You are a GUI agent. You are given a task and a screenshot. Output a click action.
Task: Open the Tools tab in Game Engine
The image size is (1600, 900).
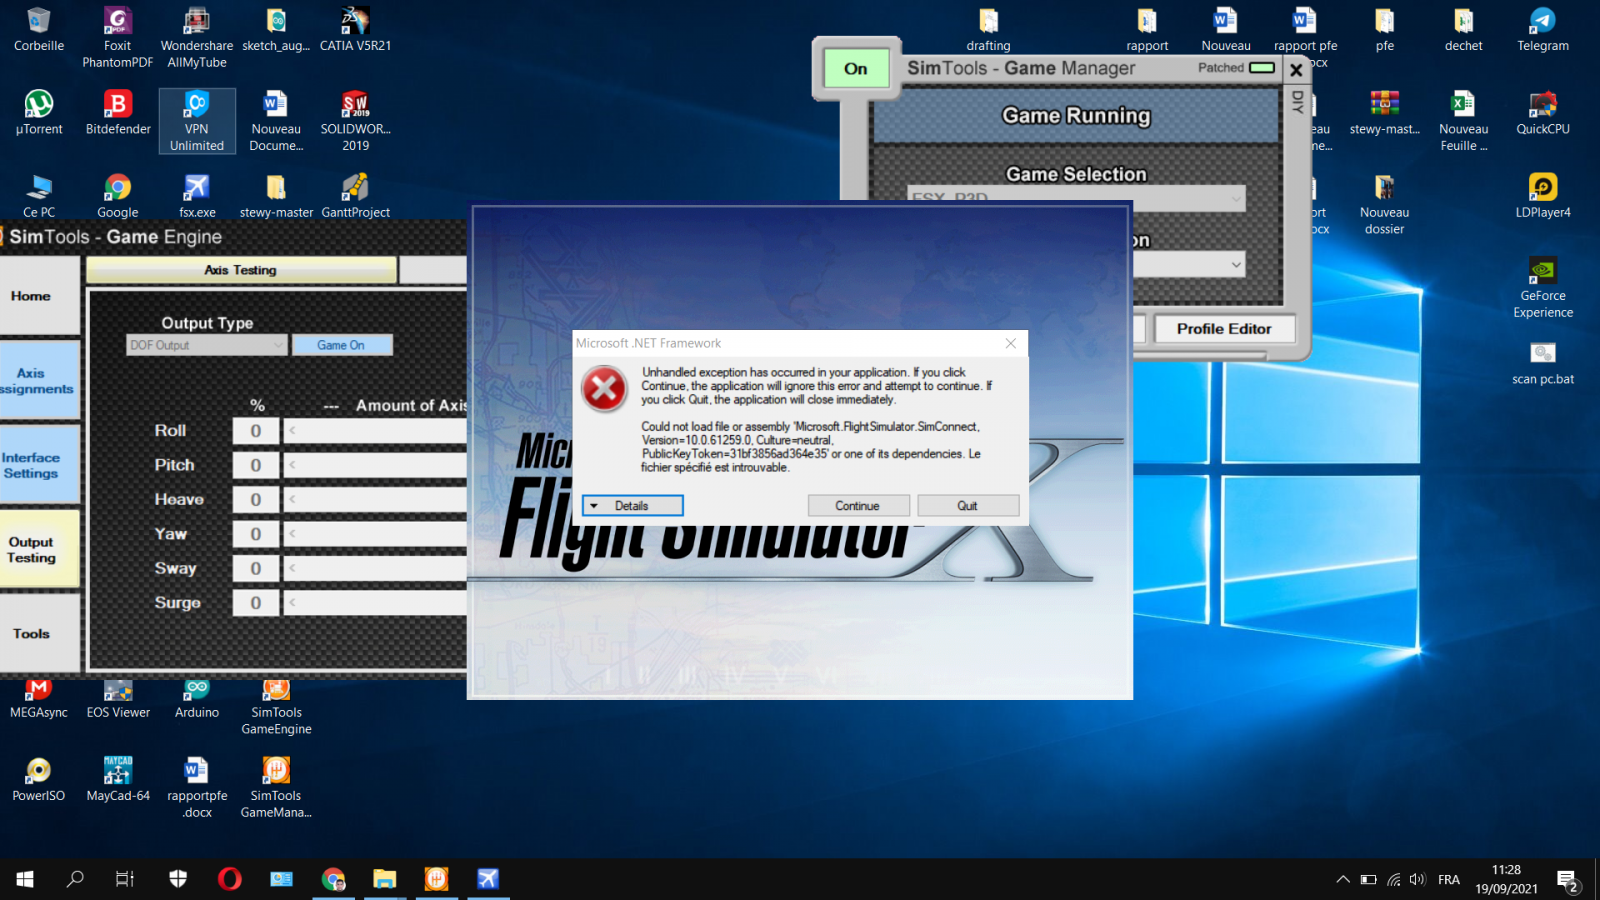[x=39, y=634]
